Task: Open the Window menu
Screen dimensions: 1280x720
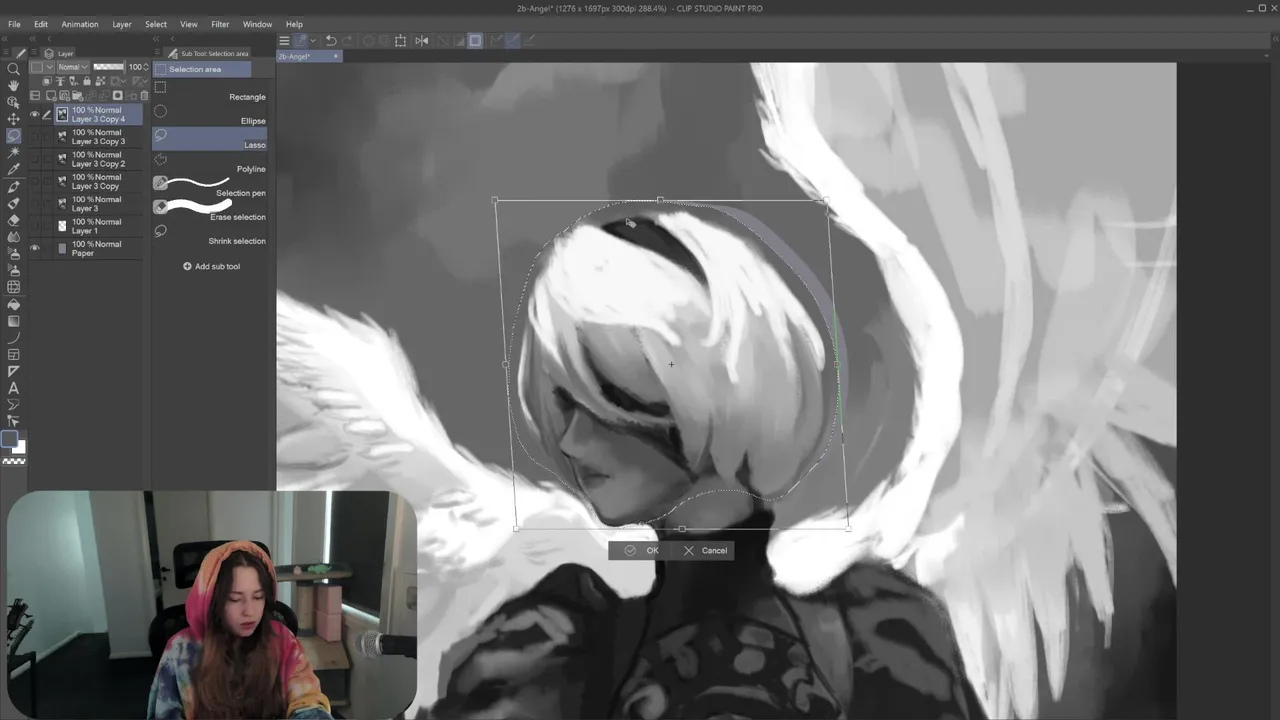Action: [257, 24]
